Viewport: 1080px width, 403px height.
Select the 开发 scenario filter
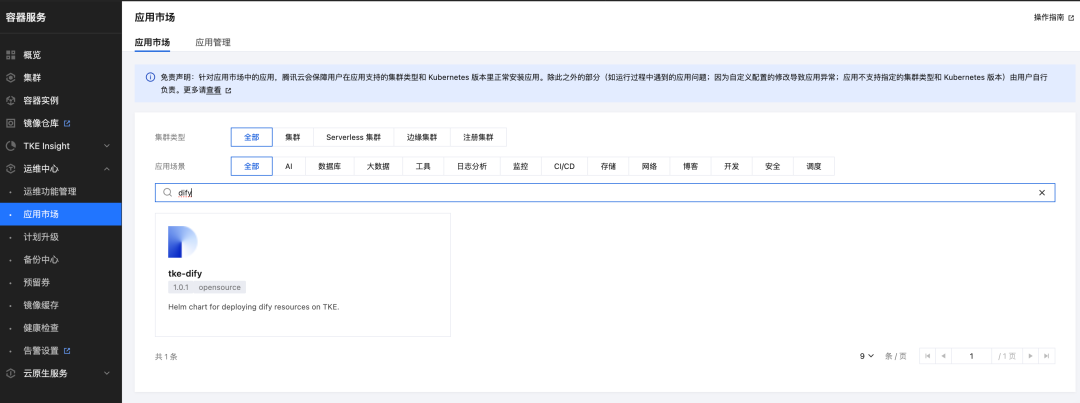[x=731, y=166]
